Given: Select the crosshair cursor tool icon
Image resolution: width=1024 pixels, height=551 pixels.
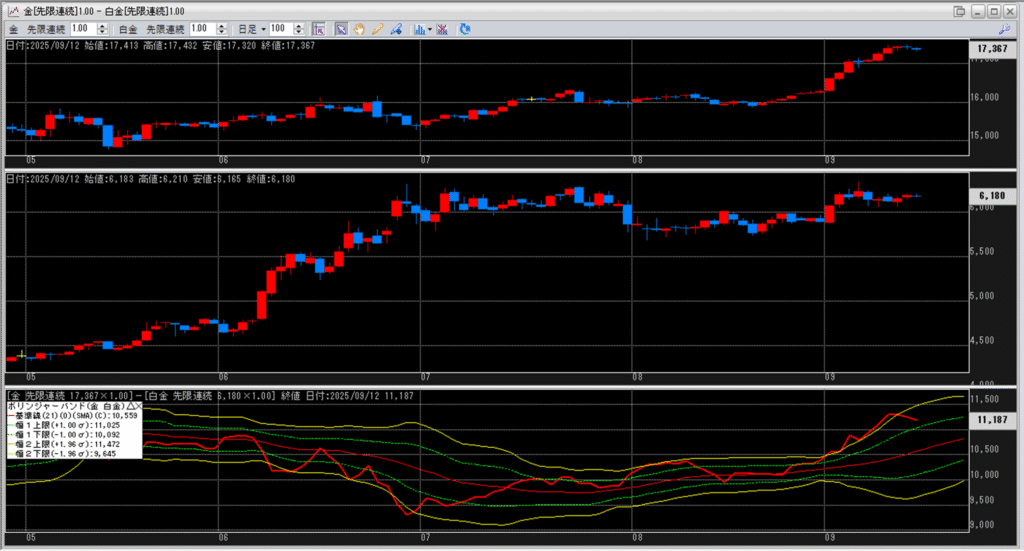Looking at the screenshot, I should [x=320, y=29].
